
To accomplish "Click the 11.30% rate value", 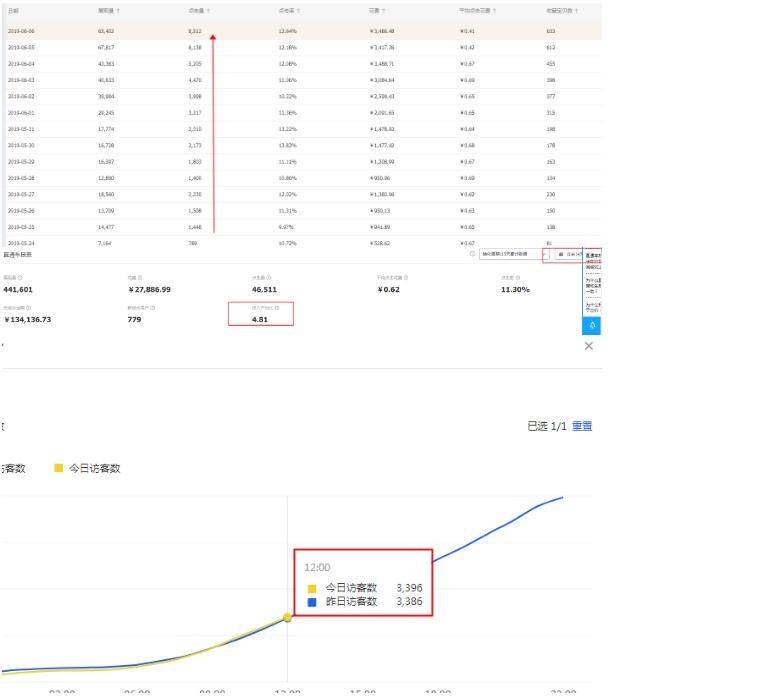I will [x=515, y=290].
